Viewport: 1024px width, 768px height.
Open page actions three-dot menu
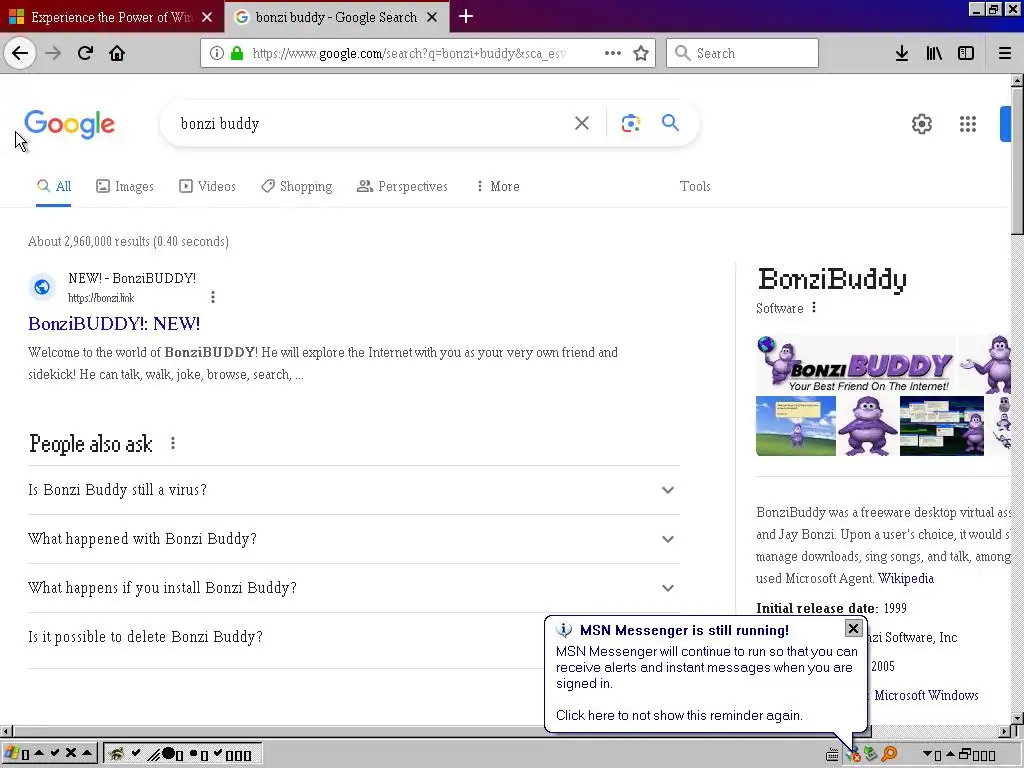tap(613, 53)
